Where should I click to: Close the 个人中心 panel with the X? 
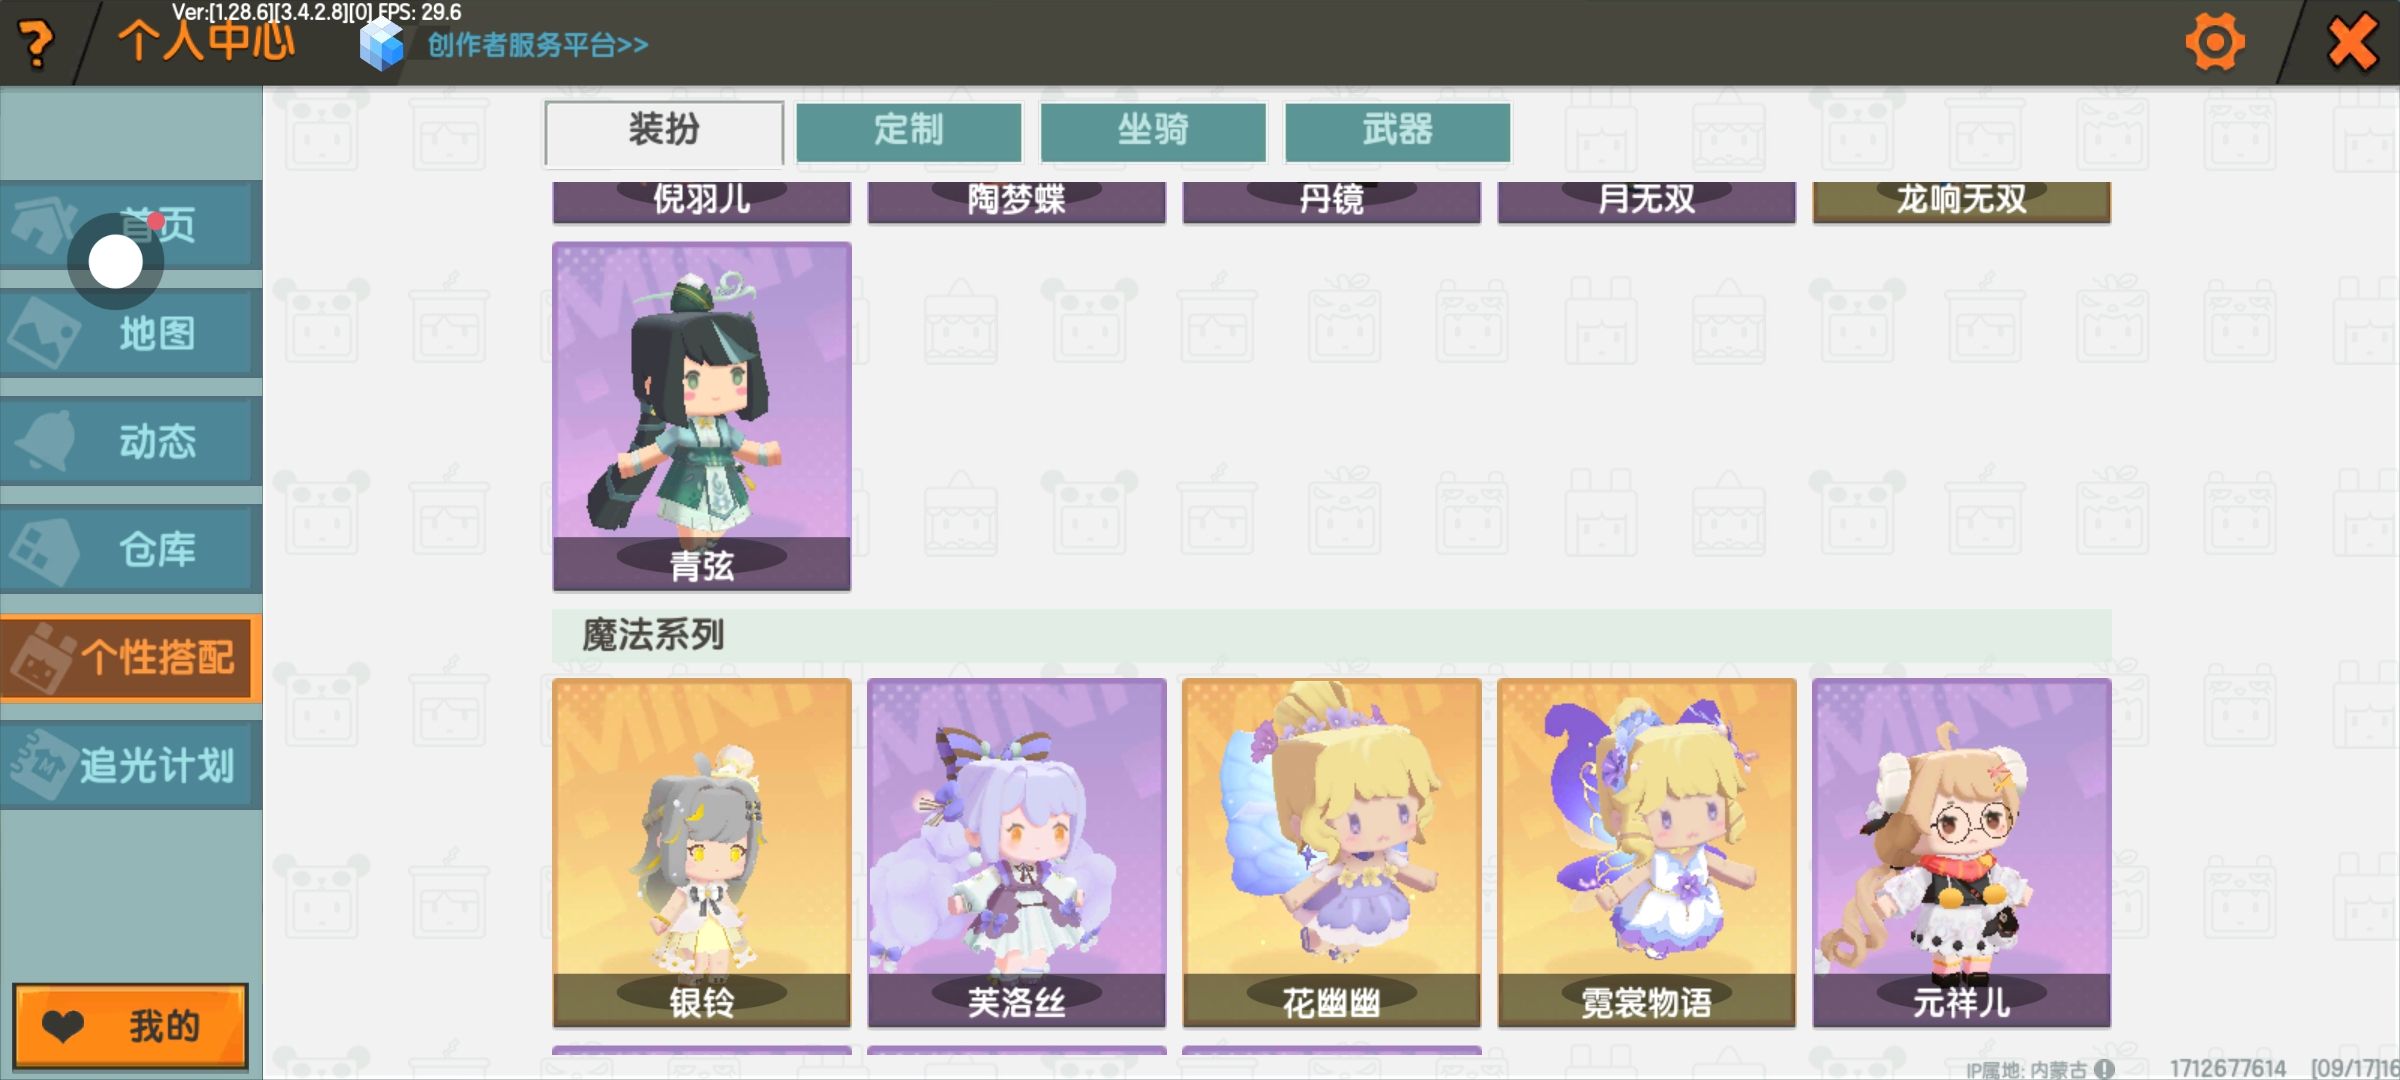pyautogui.click(x=2352, y=43)
